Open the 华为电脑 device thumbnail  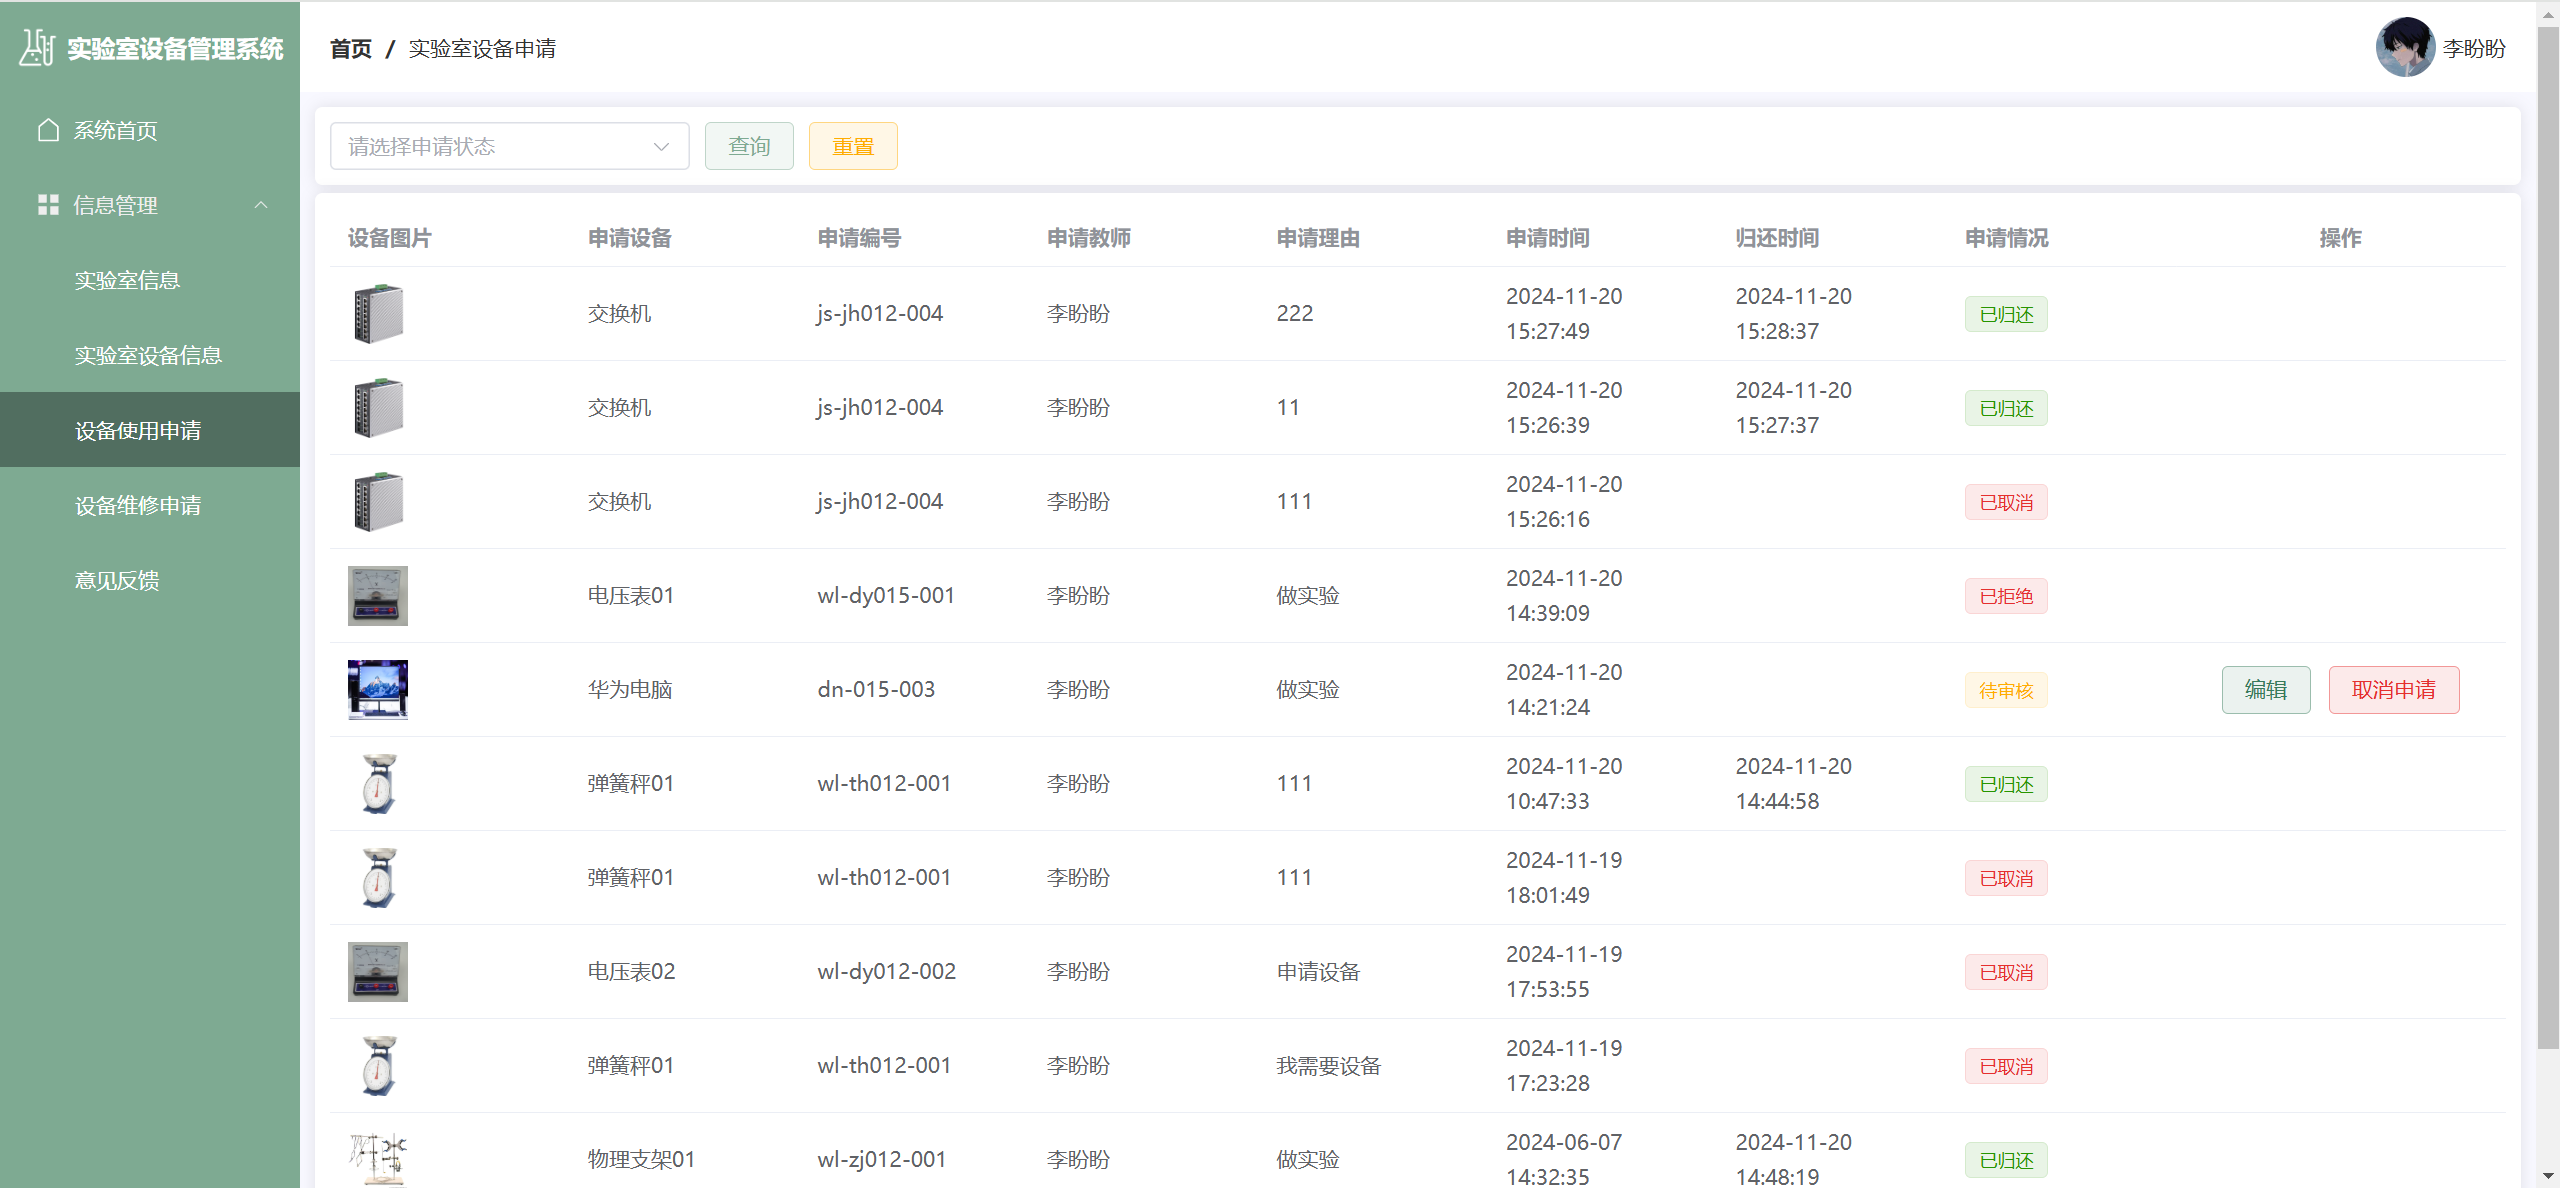[x=377, y=689]
